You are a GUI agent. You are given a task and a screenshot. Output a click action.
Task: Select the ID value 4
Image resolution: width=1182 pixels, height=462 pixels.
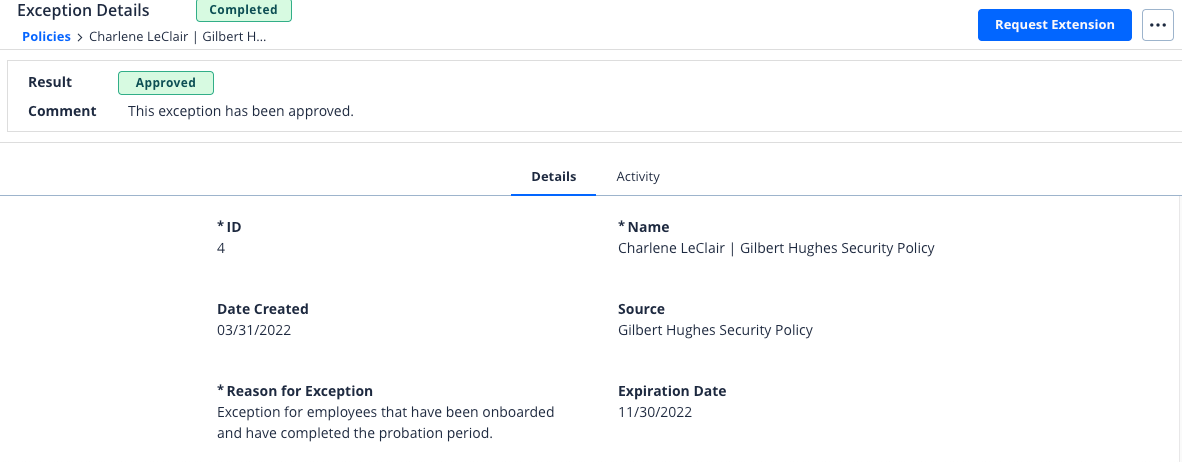point(221,248)
